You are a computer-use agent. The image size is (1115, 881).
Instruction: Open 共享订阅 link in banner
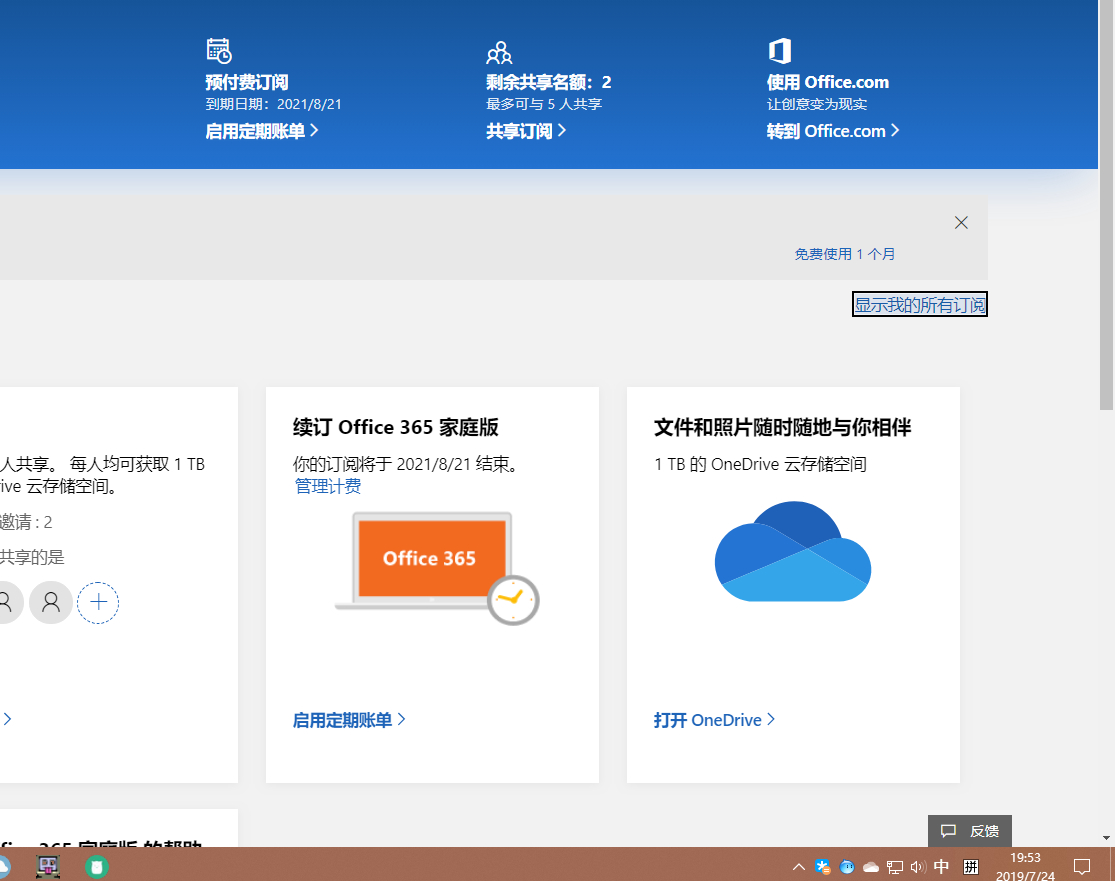pyautogui.click(x=526, y=131)
